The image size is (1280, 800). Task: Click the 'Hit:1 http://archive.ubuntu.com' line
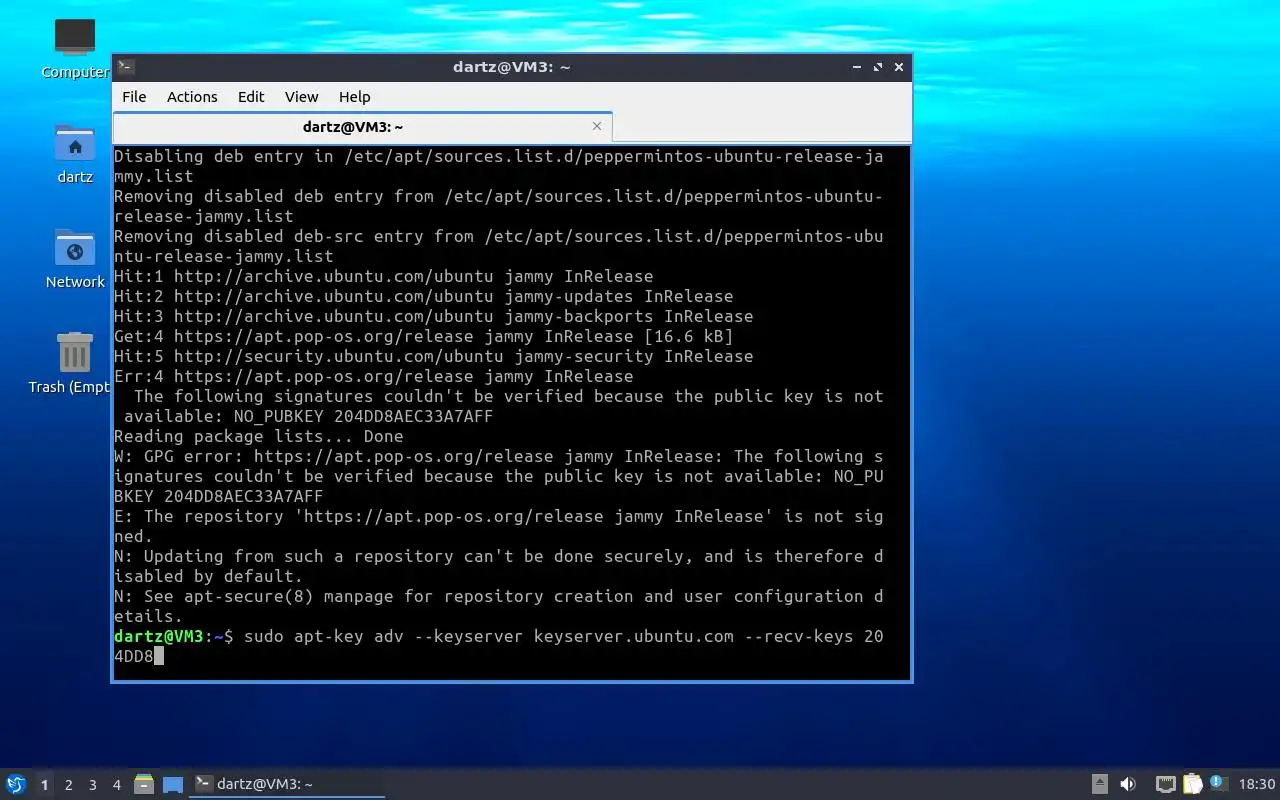(384, 276)
